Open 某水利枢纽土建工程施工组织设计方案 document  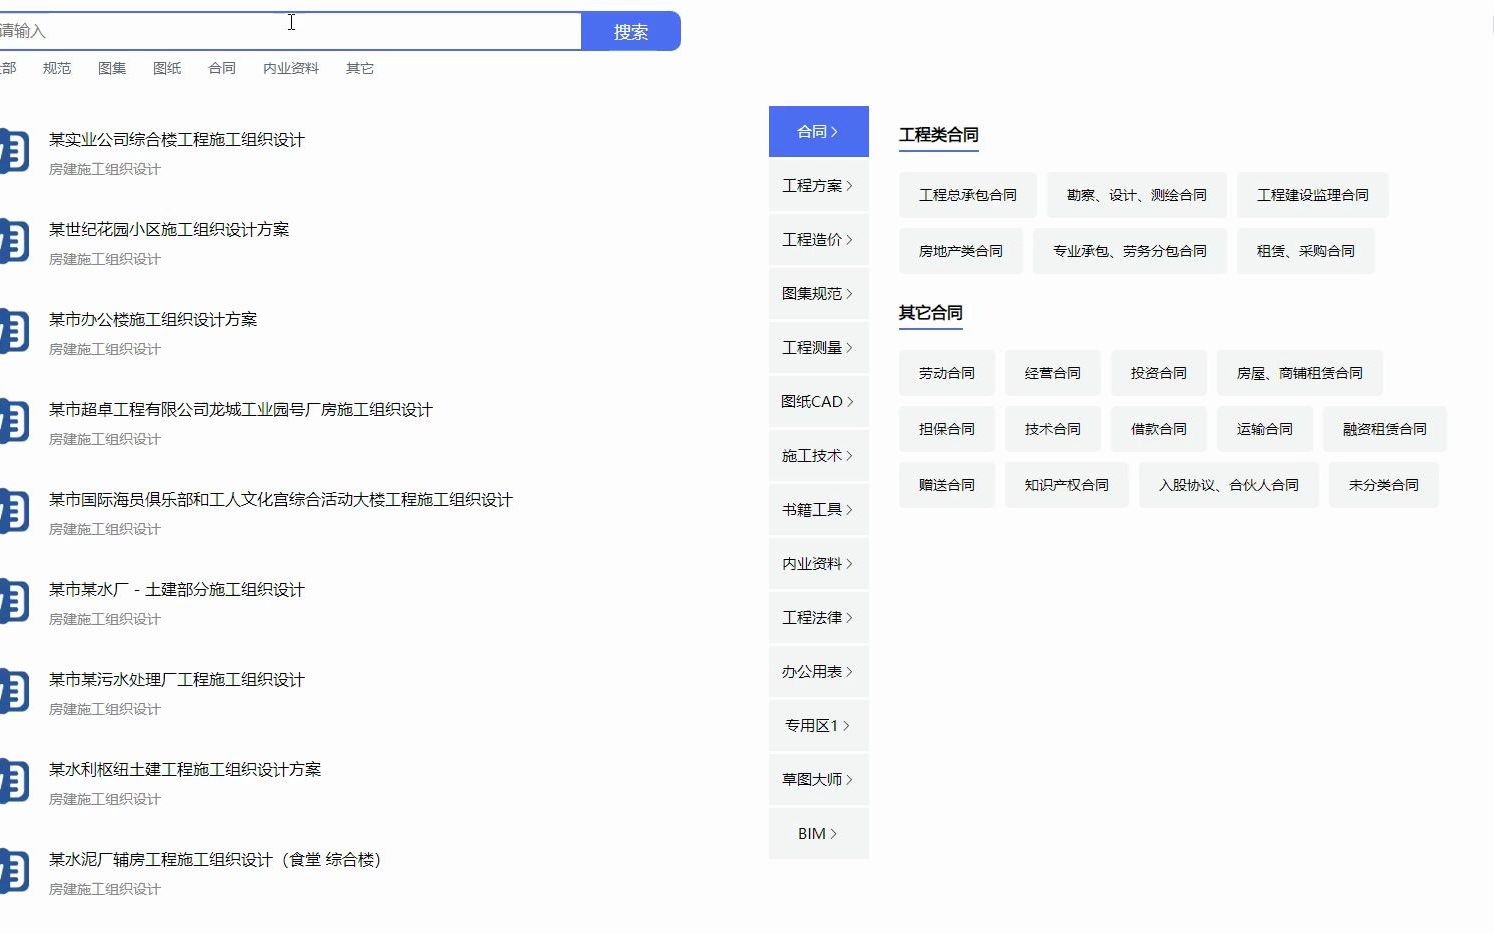tap(185, 770)
